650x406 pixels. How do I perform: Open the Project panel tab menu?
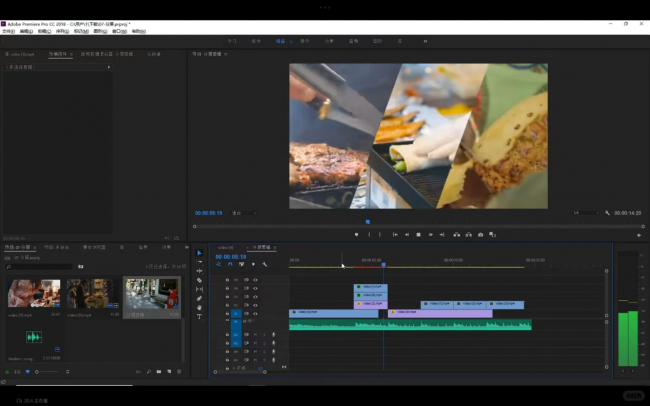coord(34,248)
